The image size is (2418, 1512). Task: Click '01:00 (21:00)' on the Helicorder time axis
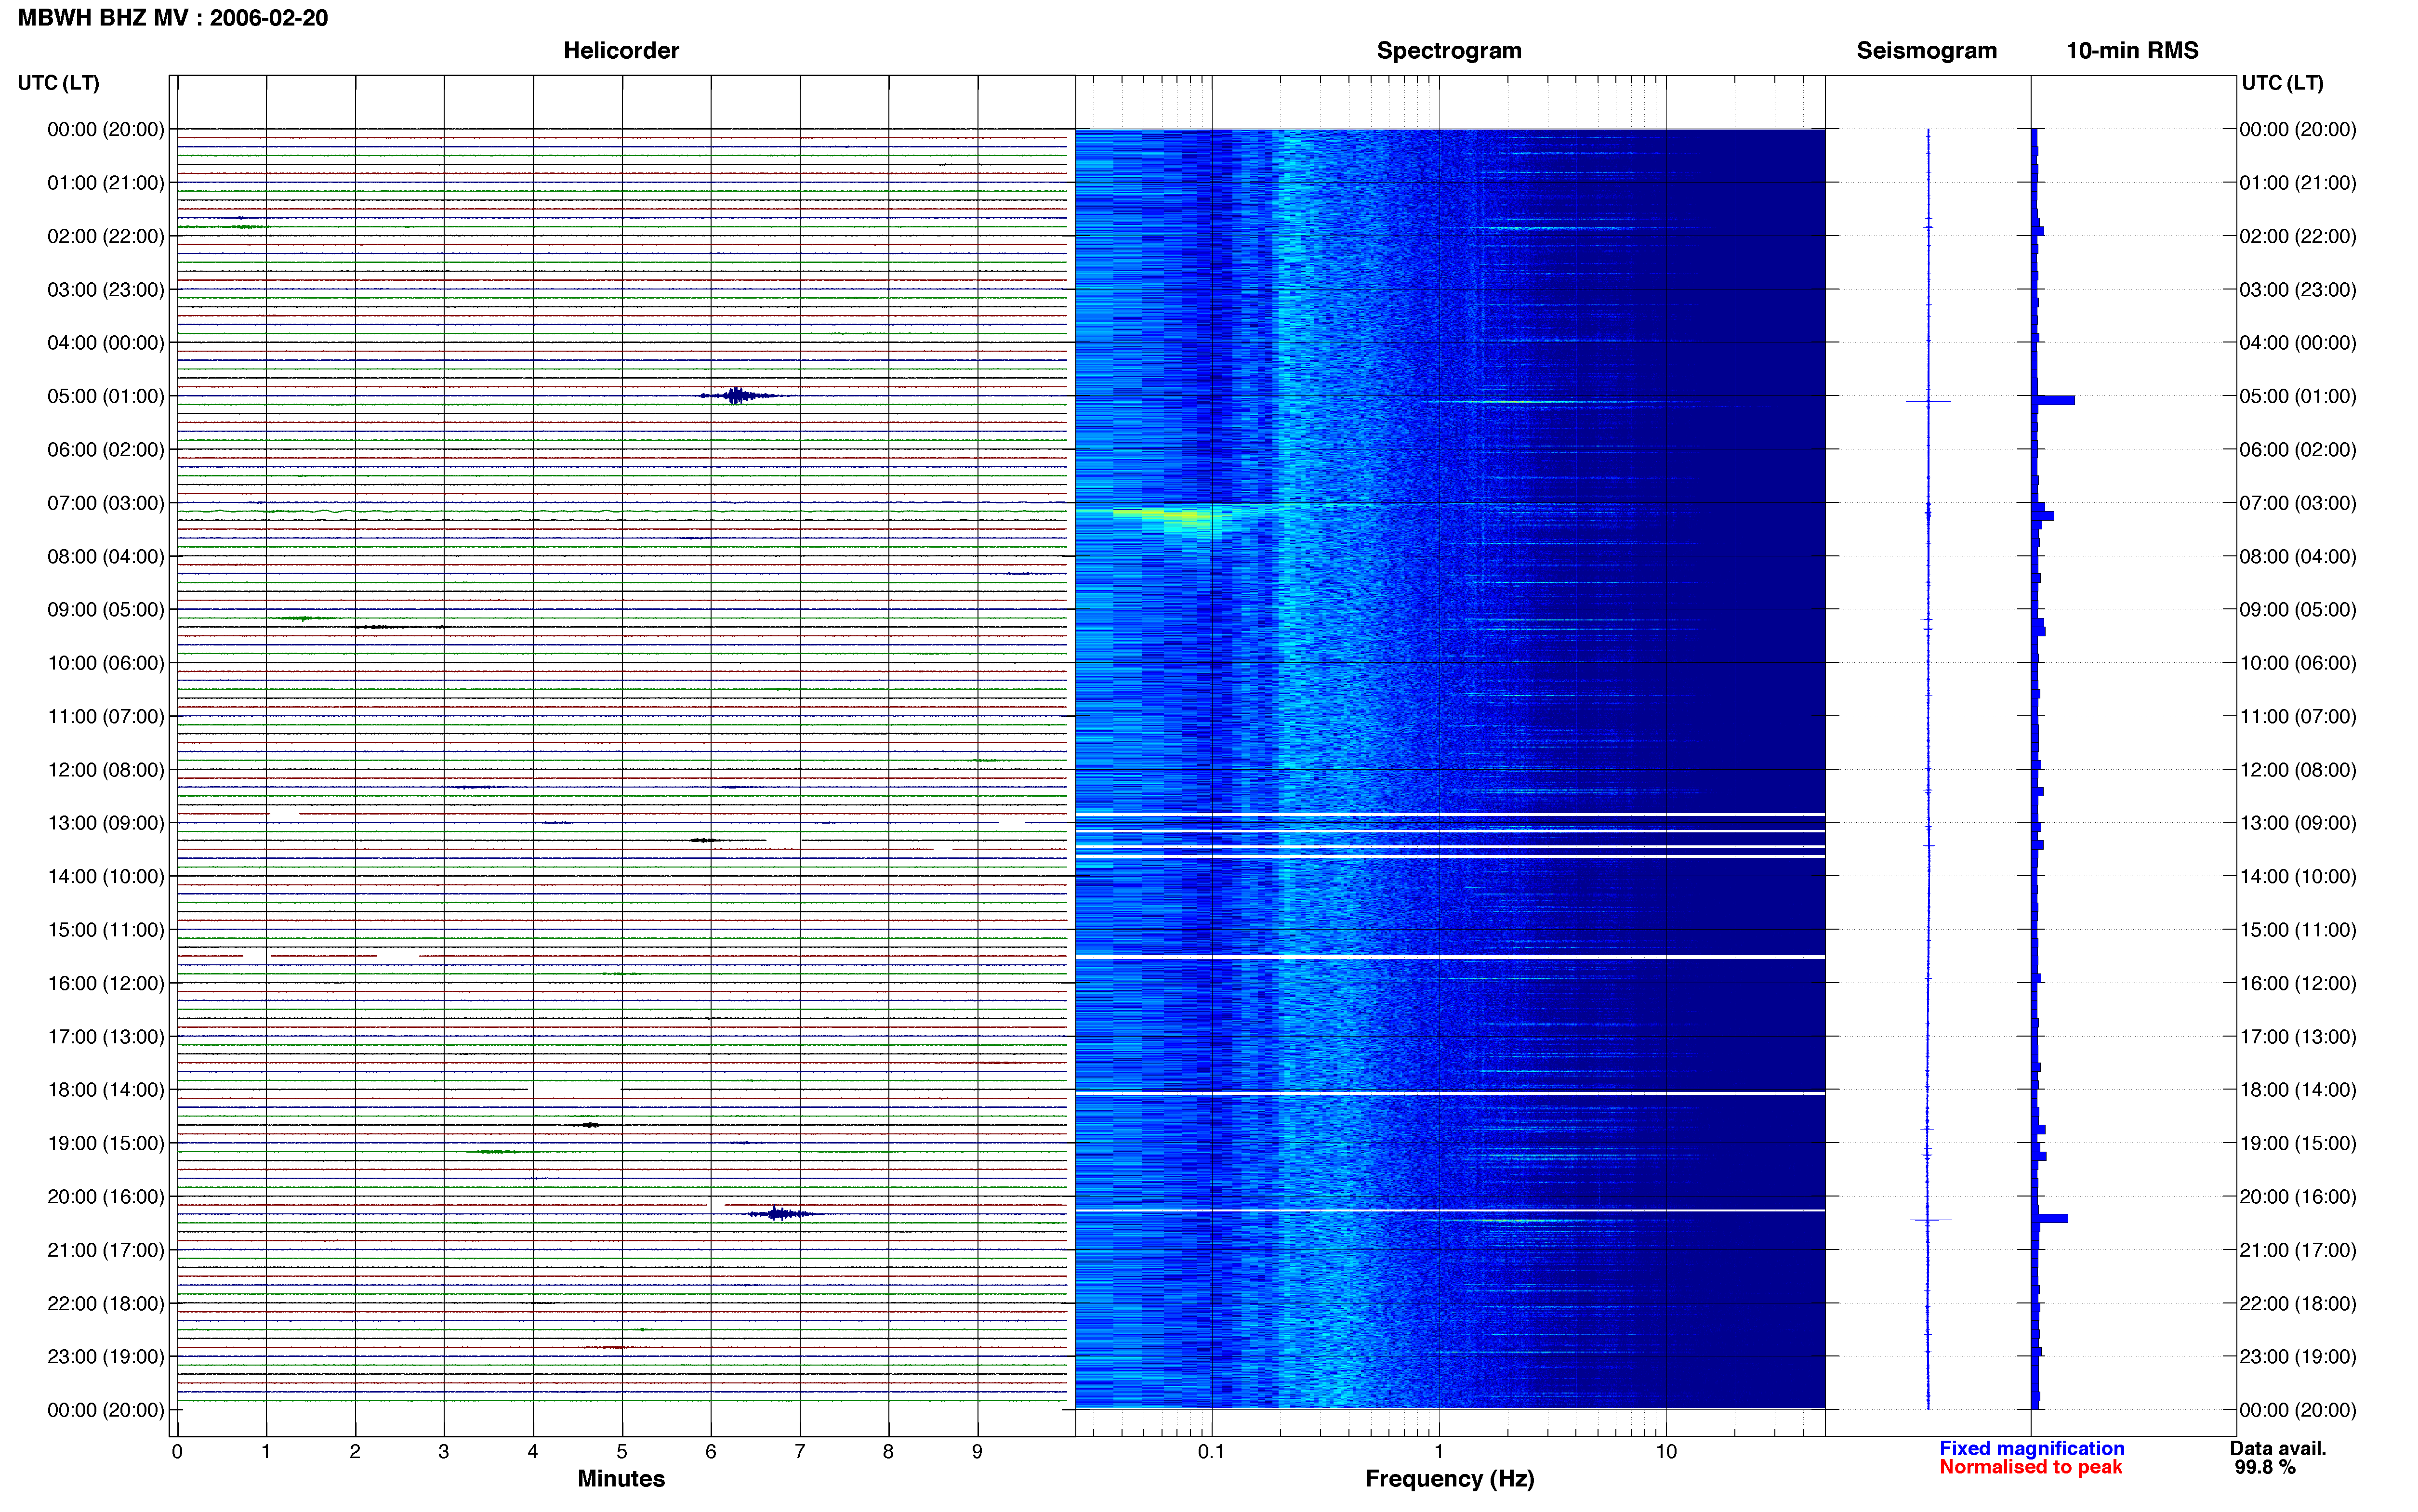(x=106, y=183)
